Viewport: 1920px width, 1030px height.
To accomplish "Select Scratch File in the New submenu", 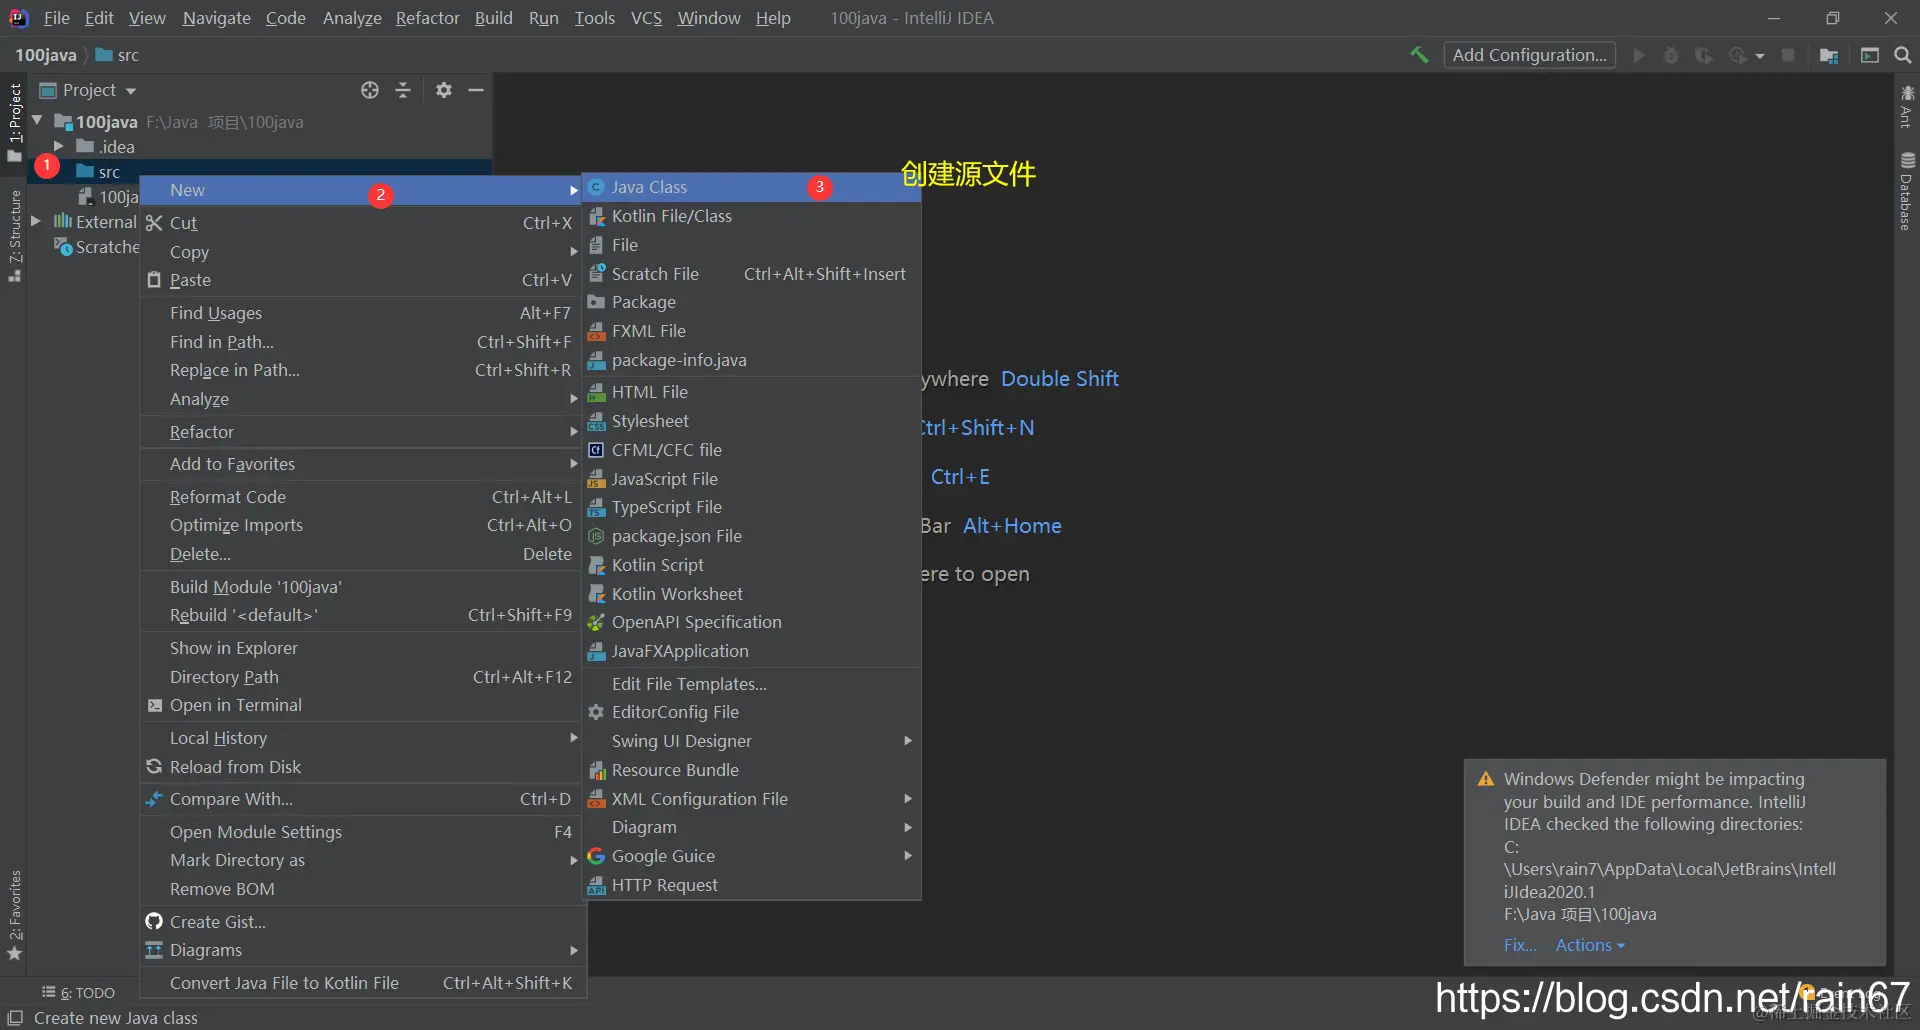I will [x=752, y=274].
